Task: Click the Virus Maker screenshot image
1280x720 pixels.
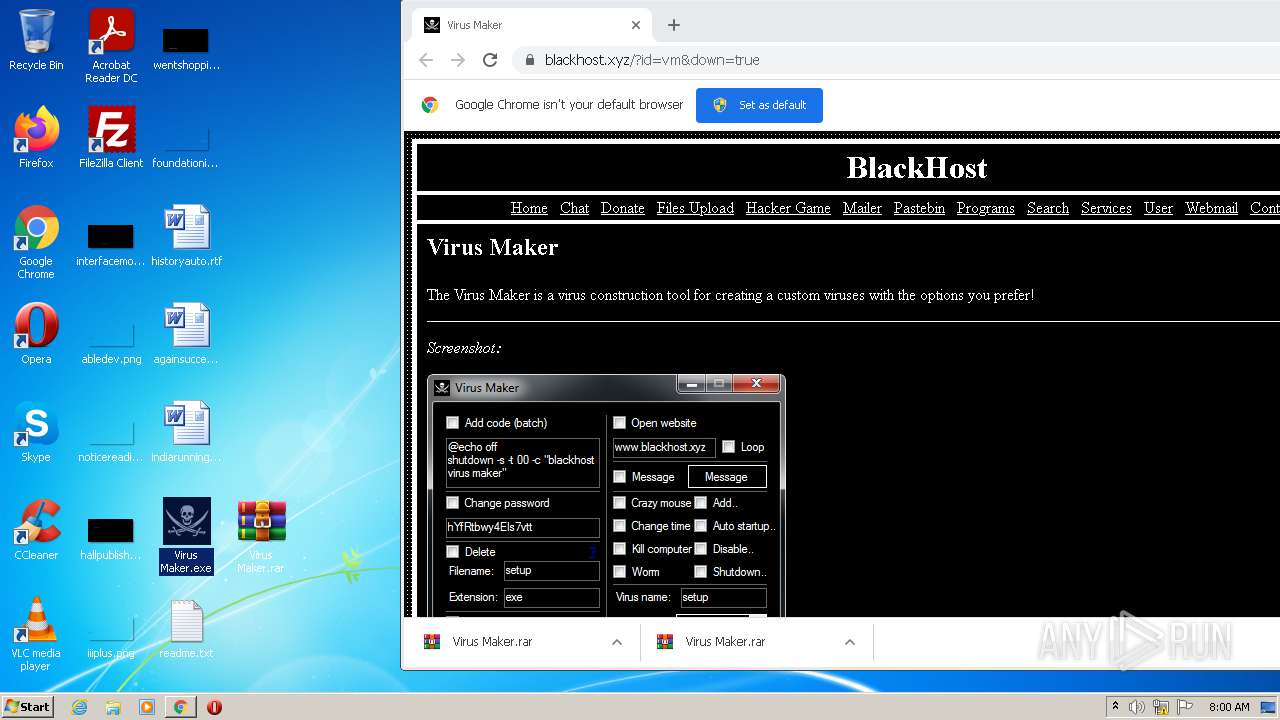Action: 606,495
